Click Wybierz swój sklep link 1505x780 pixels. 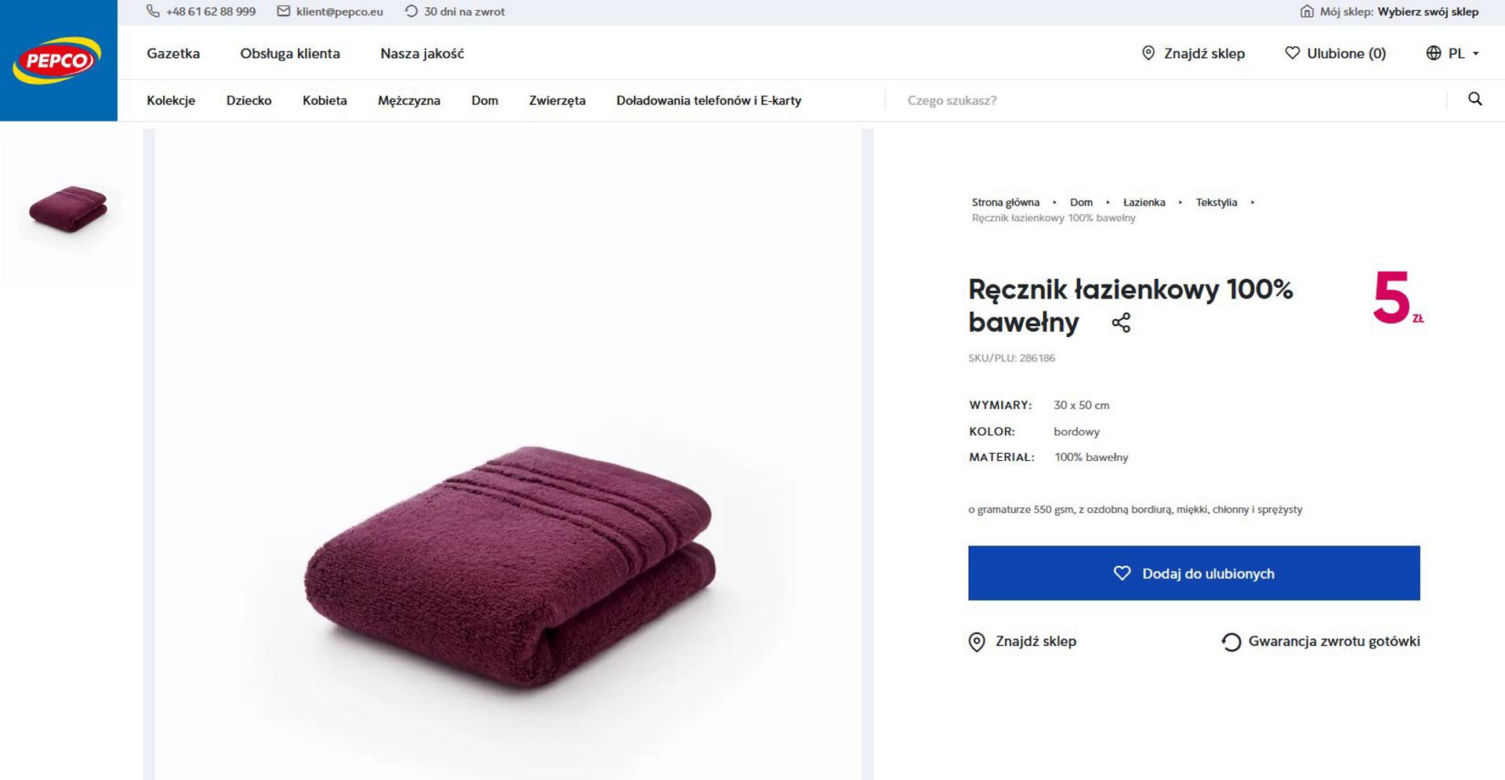1428,12
